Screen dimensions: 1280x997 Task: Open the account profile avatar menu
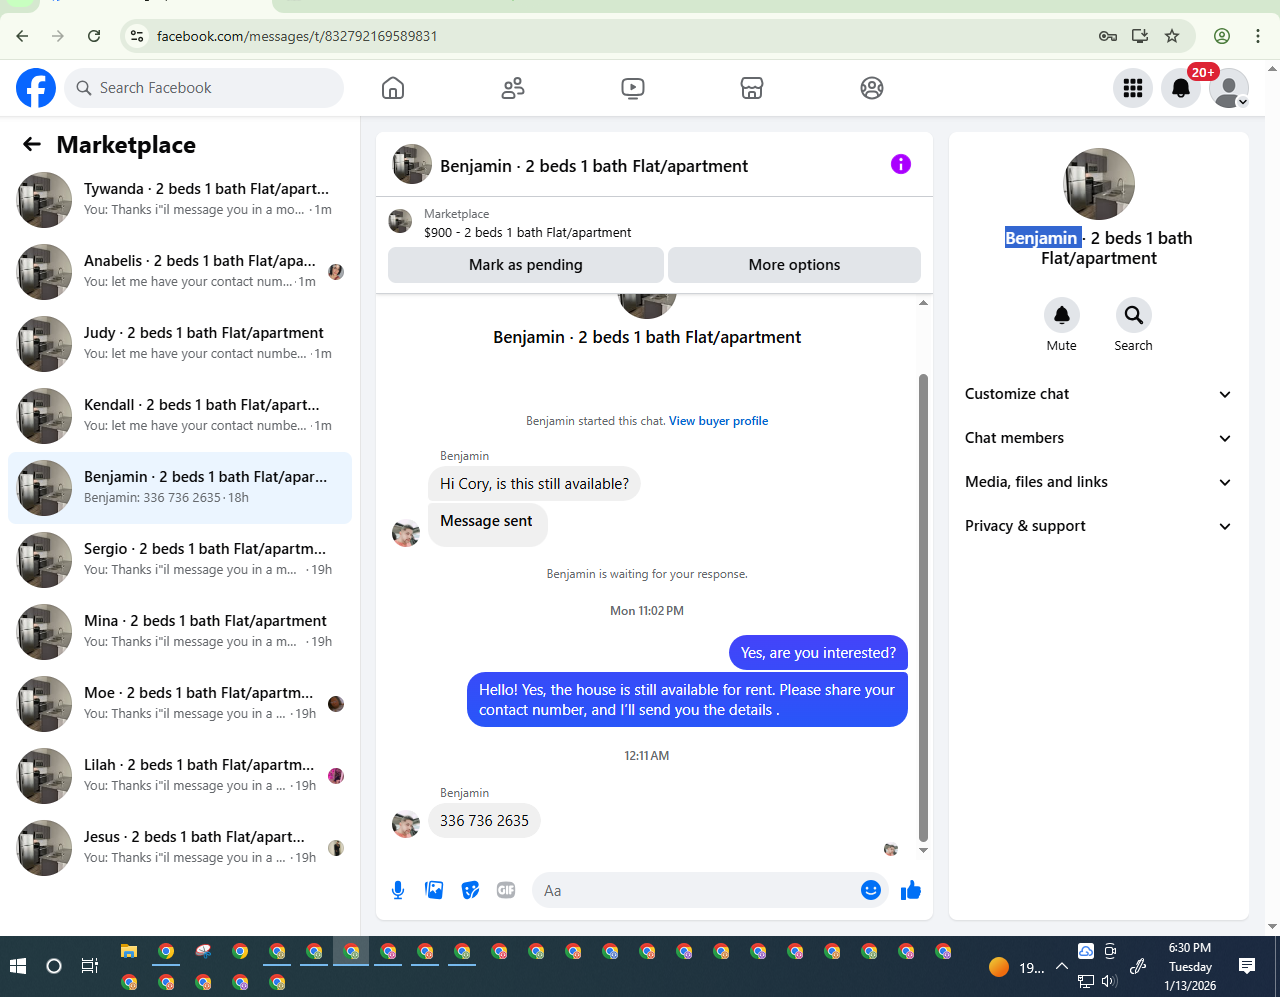point(1229,88)
